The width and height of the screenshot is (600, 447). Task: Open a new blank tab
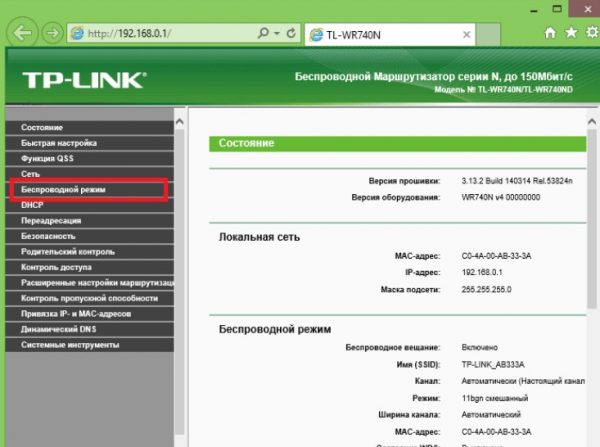point(488,35)
